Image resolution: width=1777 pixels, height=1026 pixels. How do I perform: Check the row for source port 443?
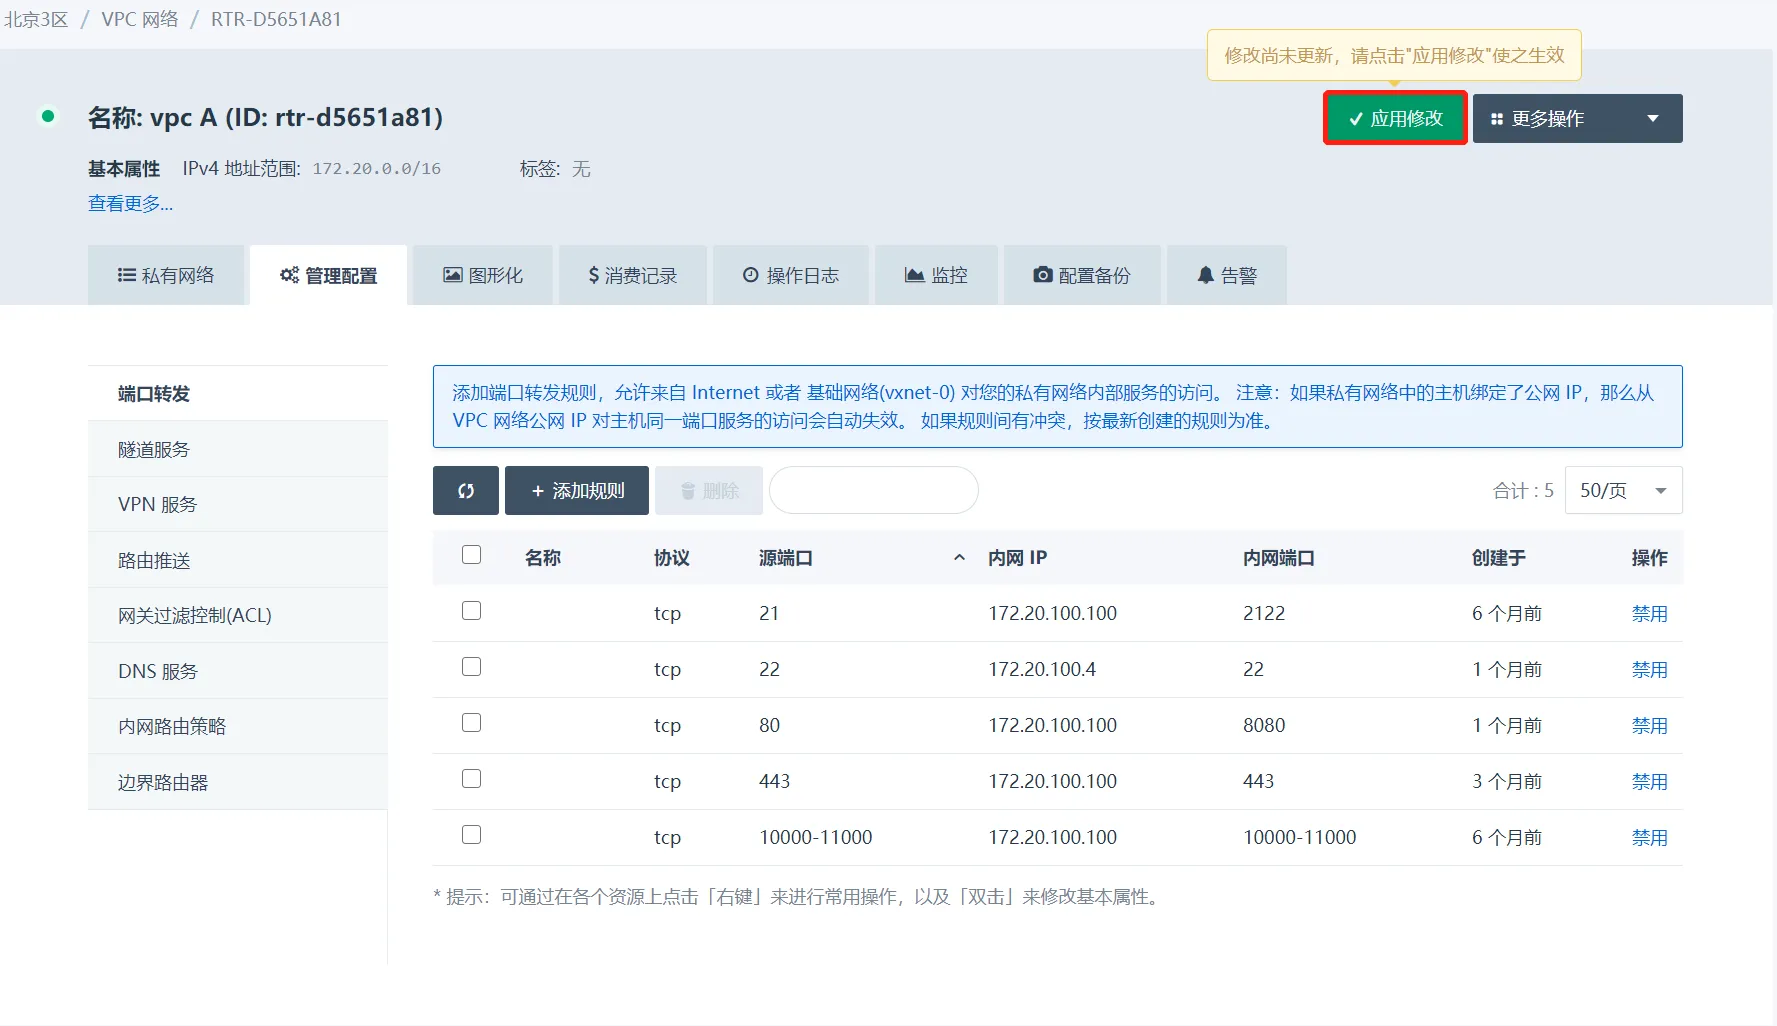pos(471,778)
